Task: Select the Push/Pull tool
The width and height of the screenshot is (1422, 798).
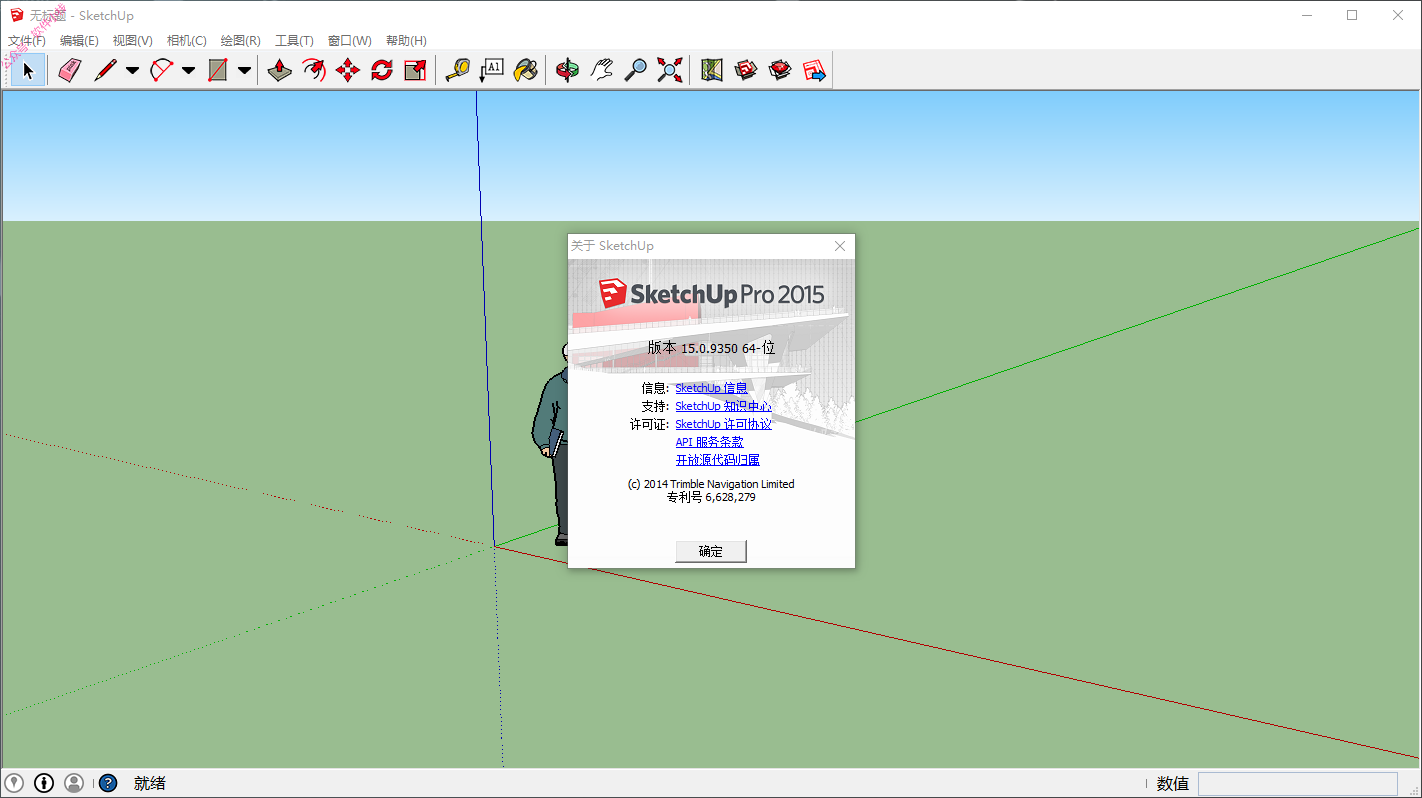Action: (x=280, y=70)
